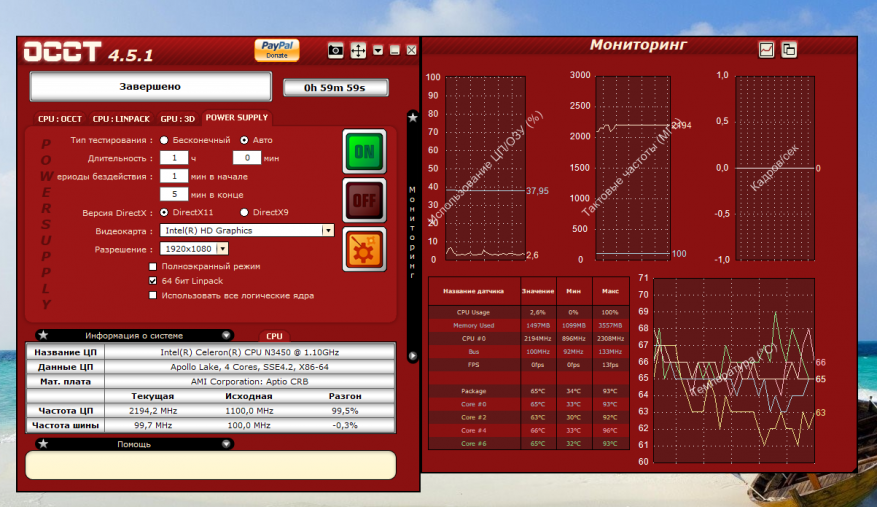Select the Бесконечный test type radio button
This screenshot has width=877, height=507.
164,140
